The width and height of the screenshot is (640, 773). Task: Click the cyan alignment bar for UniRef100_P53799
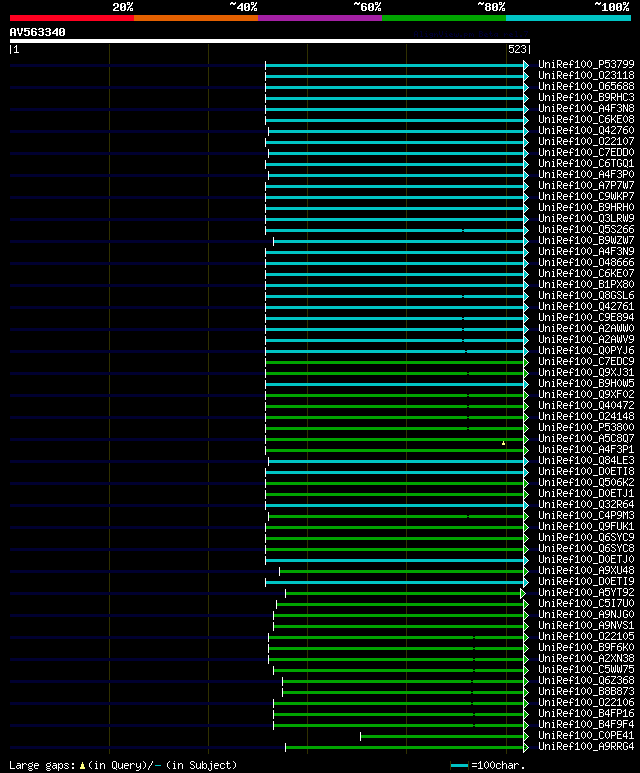394,65
